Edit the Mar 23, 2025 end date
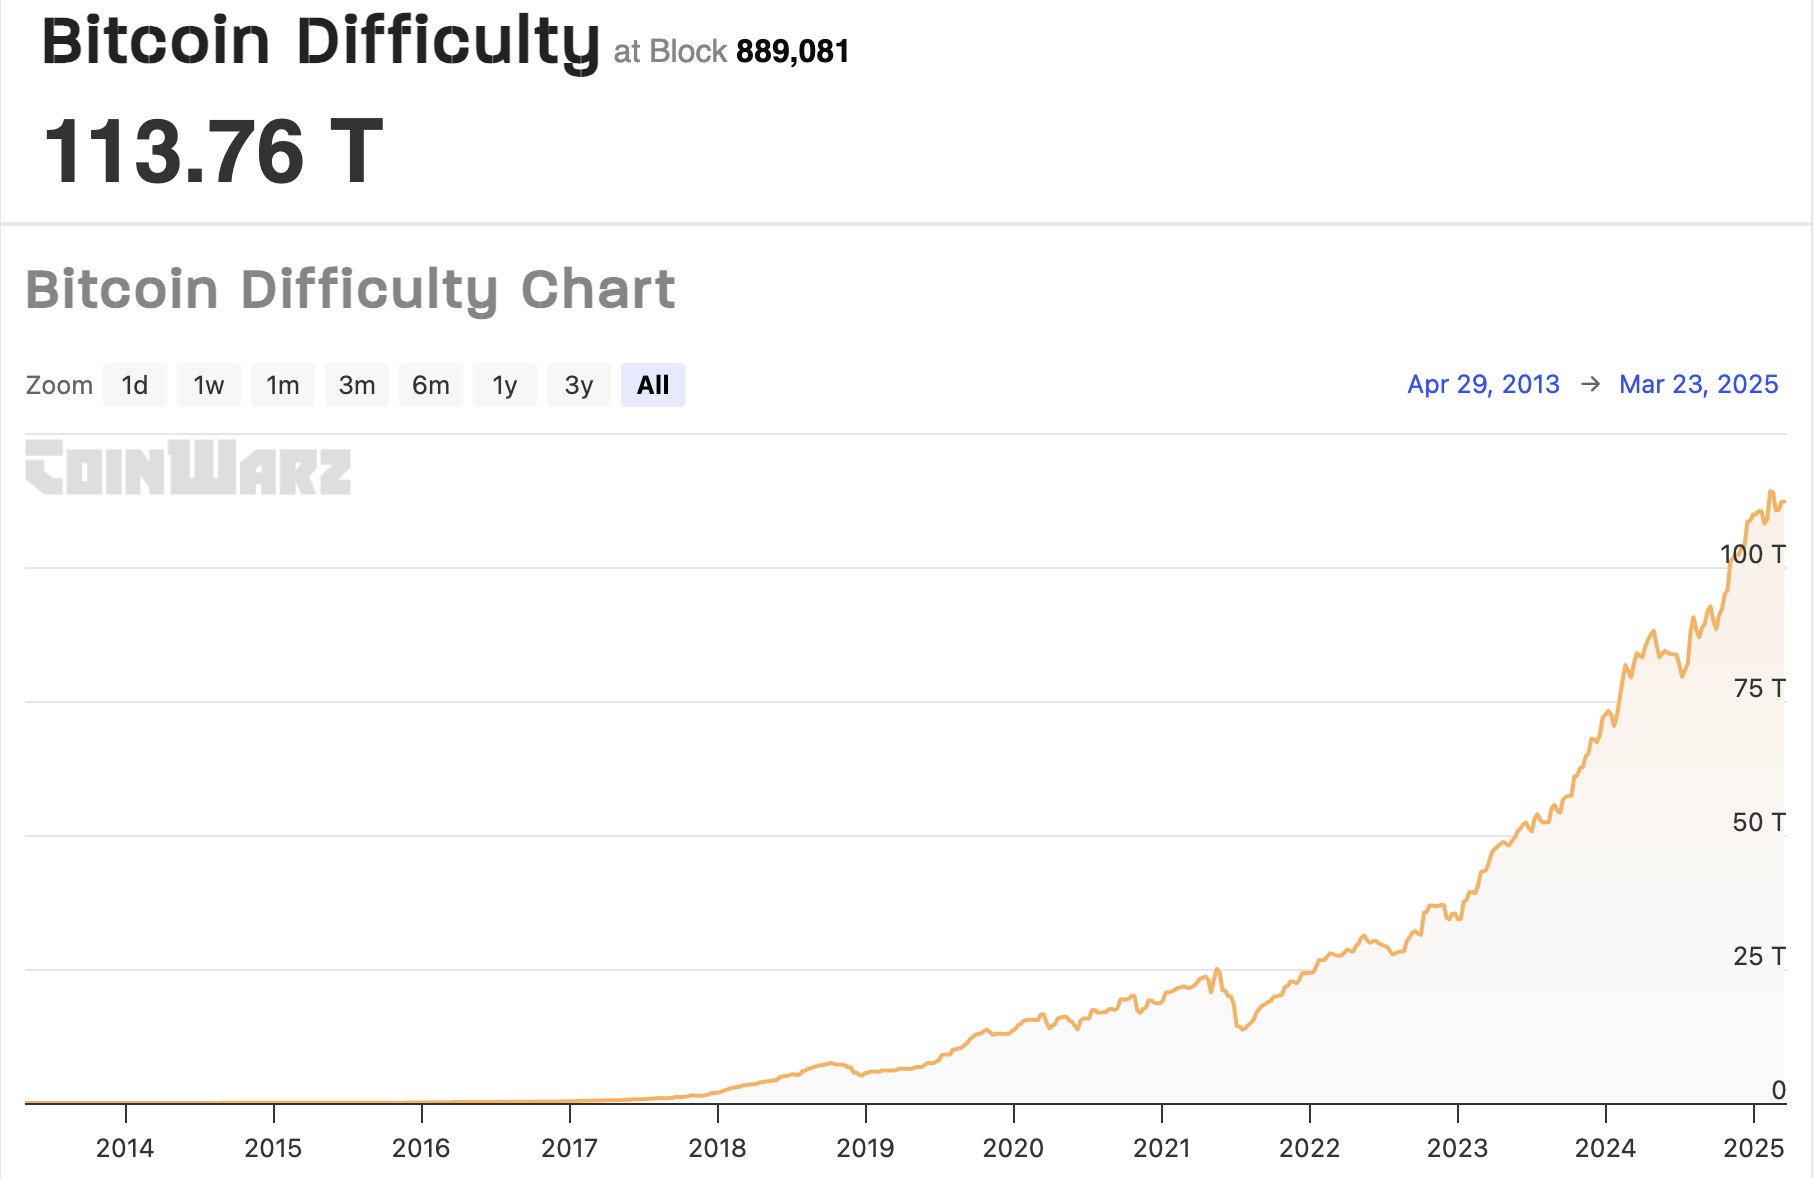Image resolution: width=1814 pixels, height=1178 pixels. point(1698,384)
